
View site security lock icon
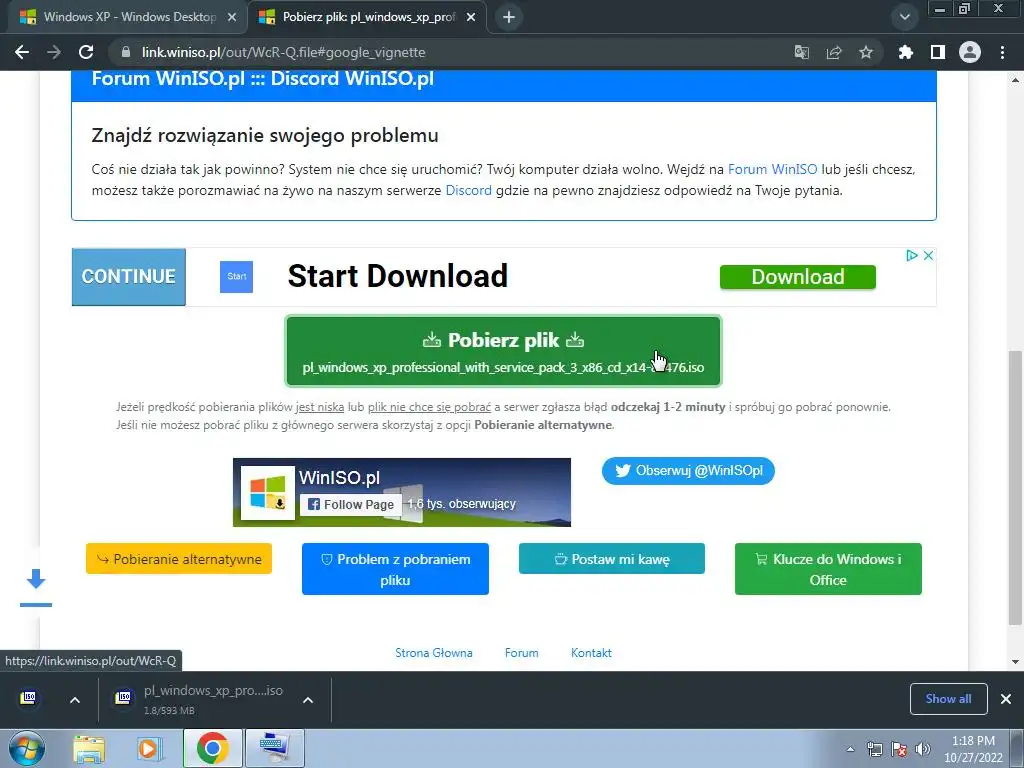coord(126,52)
